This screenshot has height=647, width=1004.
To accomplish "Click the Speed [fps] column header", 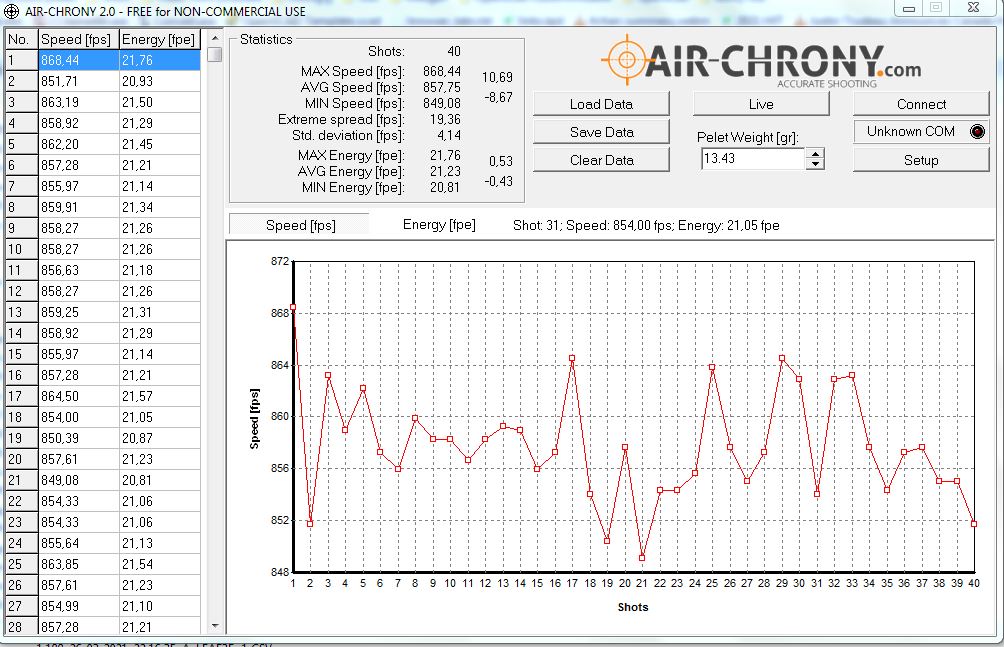I will (79, 39).
